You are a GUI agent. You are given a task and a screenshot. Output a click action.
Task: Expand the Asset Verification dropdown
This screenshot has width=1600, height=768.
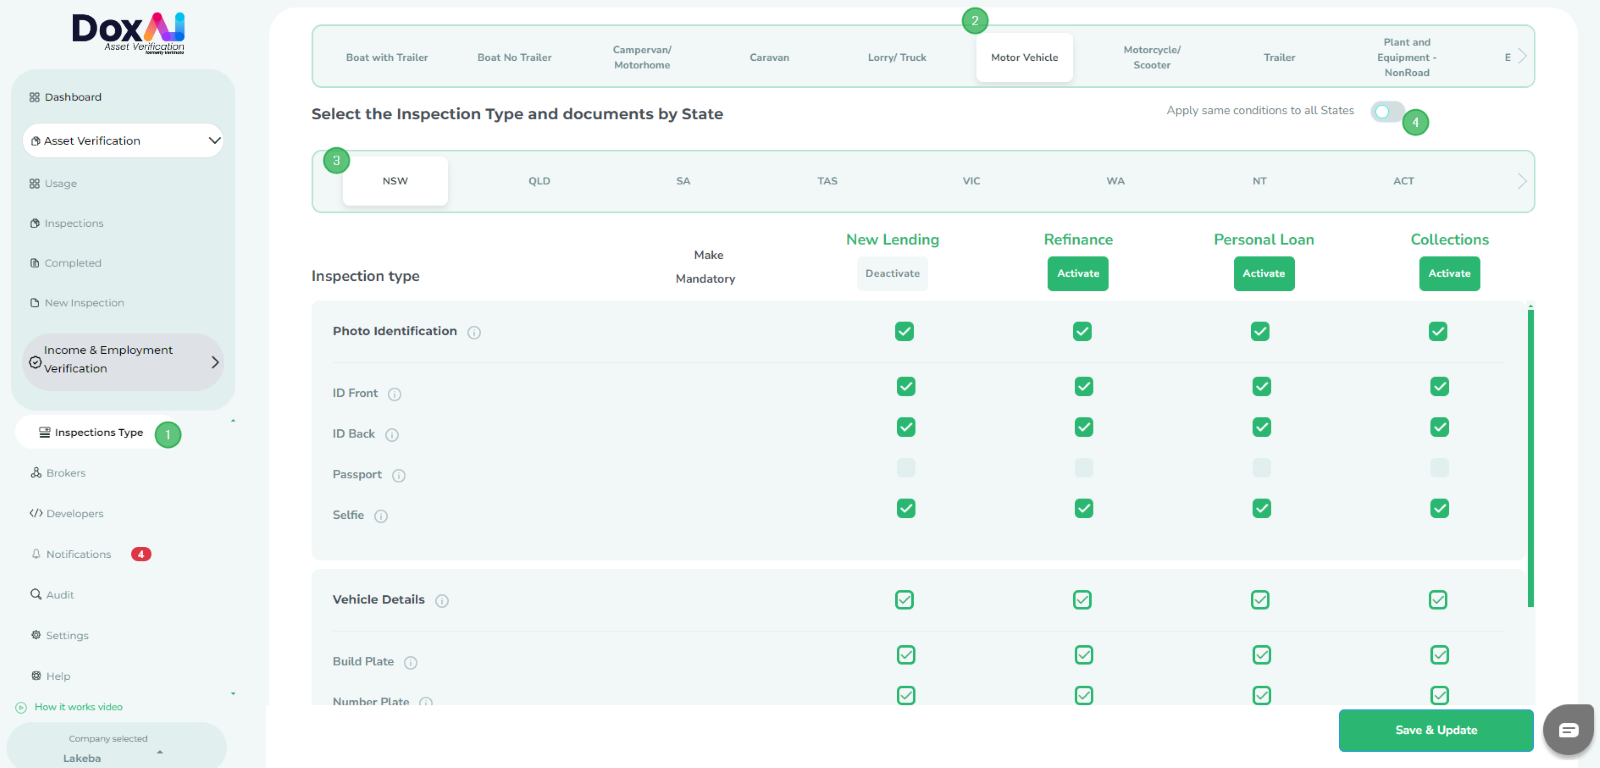point(214,141)
